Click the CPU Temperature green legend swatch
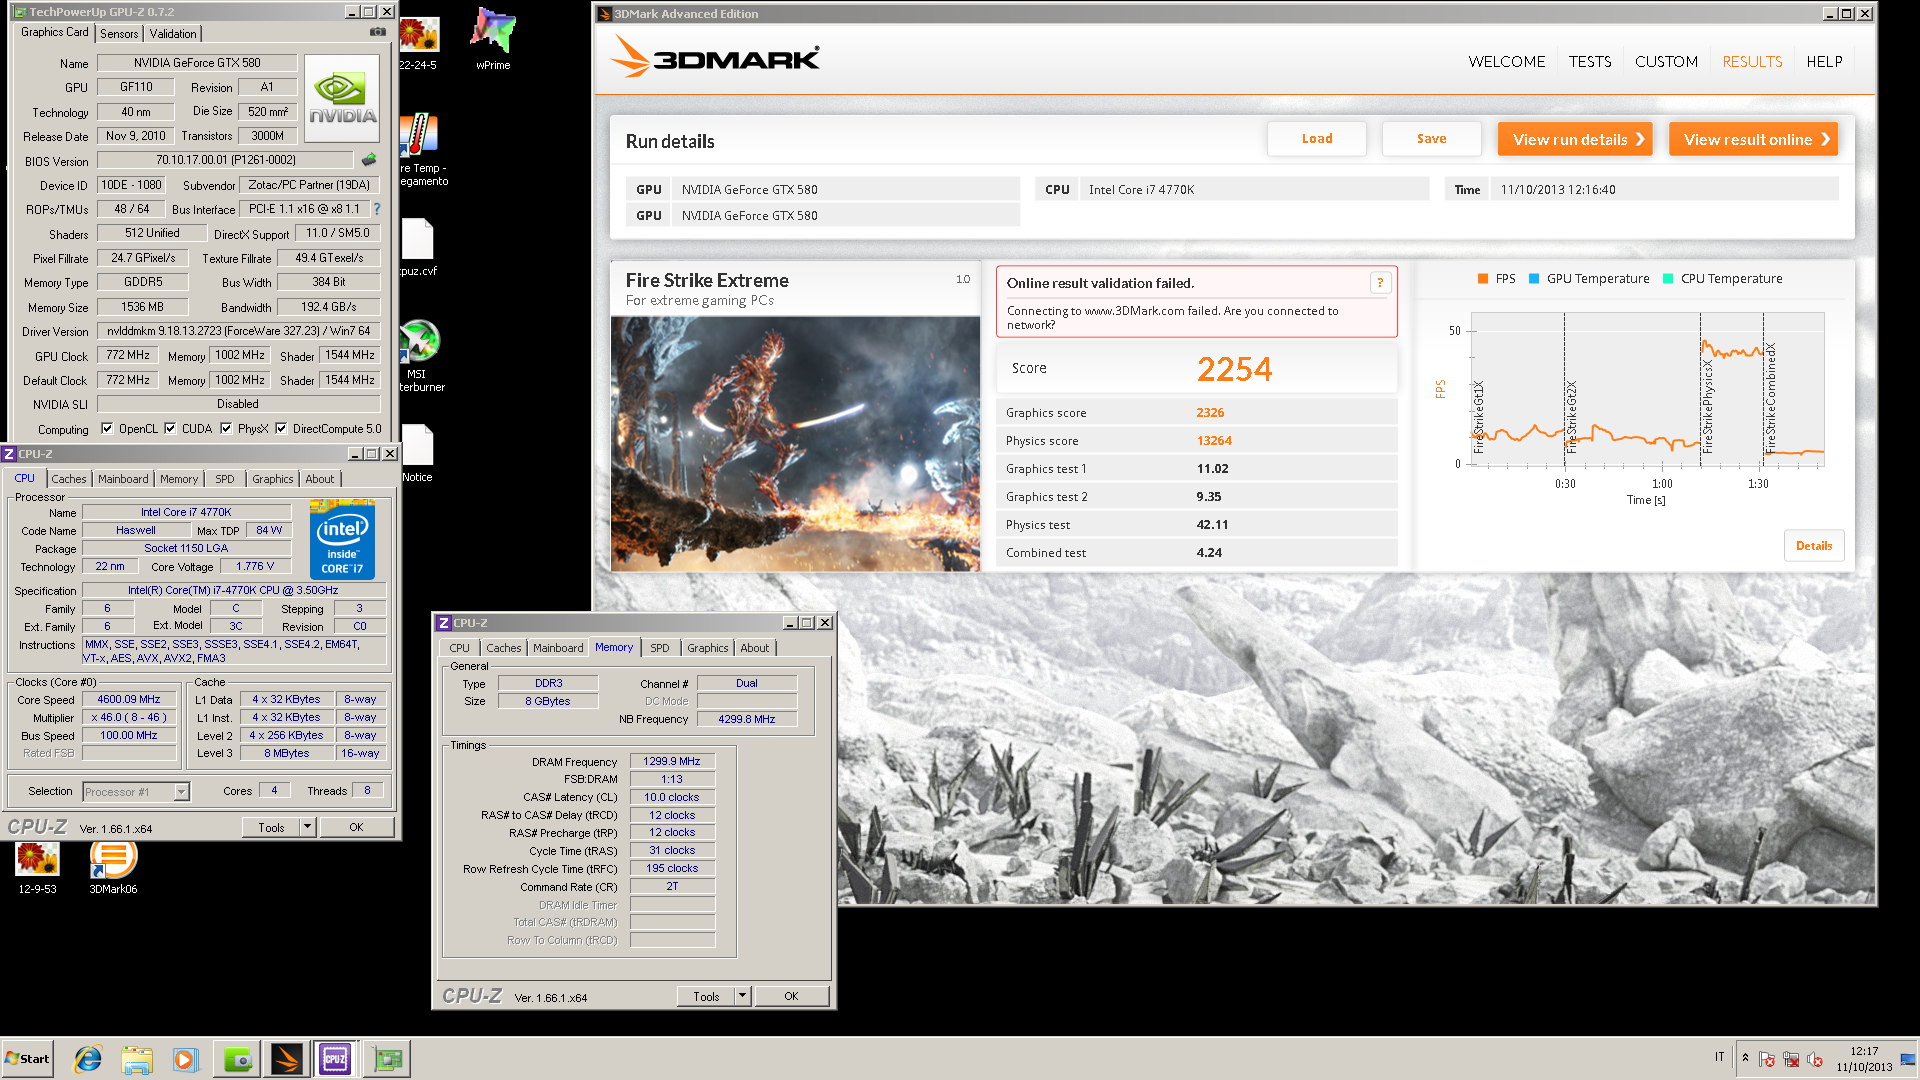Viewport: 1920px width, 1080px height. pyautogui.click(x=1668, y=279)
